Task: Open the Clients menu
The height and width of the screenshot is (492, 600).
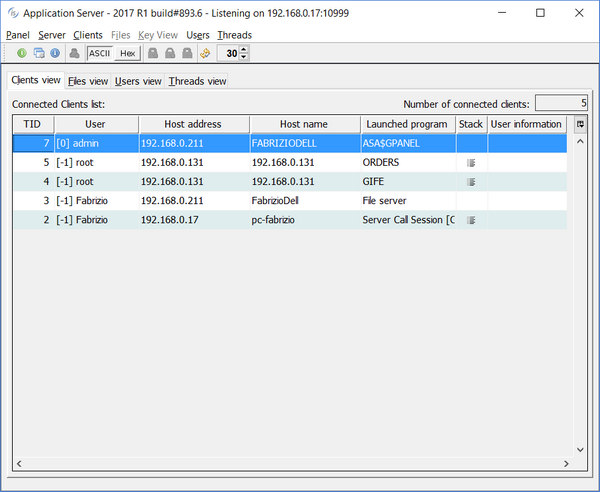Action: pos(88,35)
